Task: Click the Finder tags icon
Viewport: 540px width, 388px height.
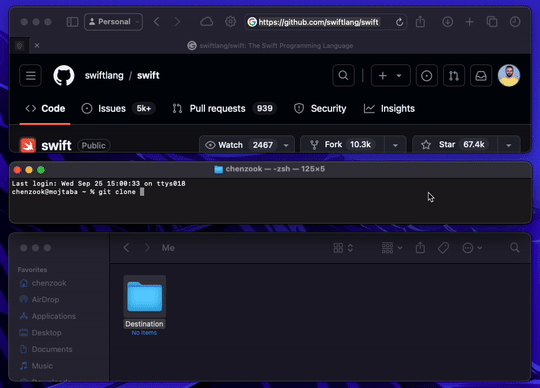Action: click(443, 248)
